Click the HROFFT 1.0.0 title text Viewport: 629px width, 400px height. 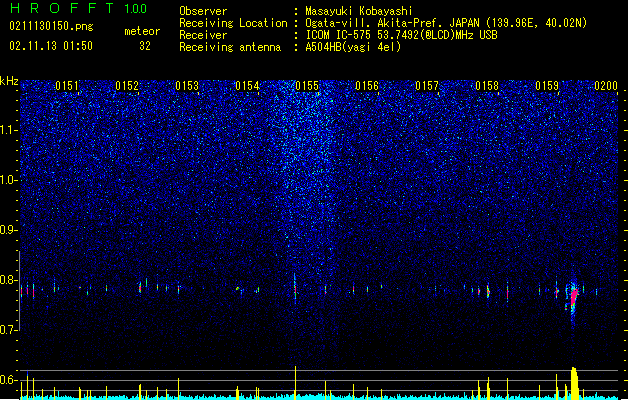point(78,8)
